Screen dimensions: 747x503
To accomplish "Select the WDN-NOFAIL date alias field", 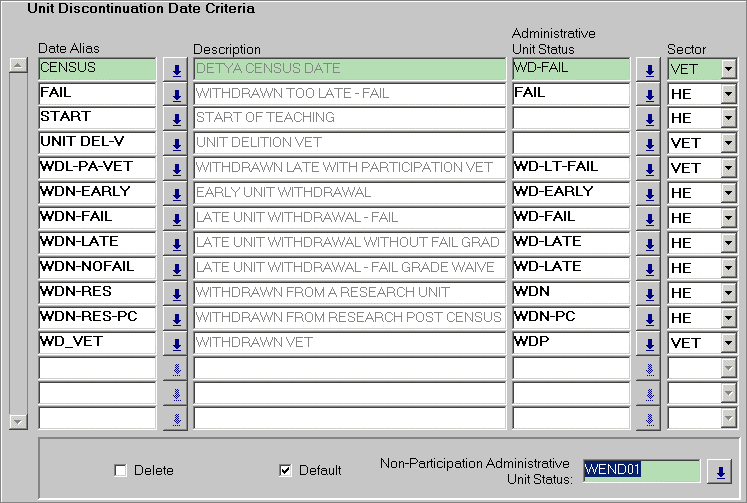I will [97, 268].
